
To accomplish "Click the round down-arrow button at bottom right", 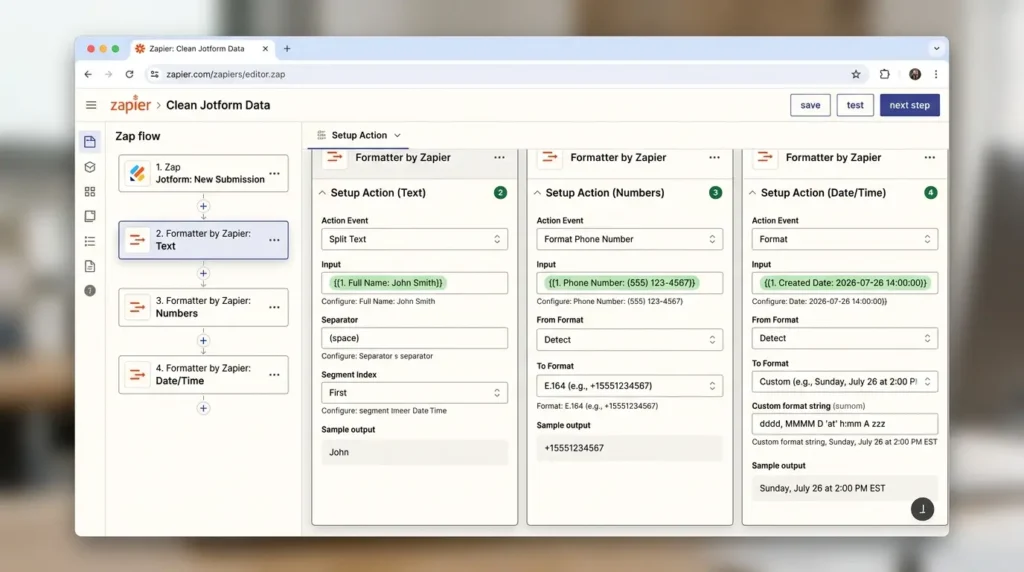I will (x=922, y=509).
